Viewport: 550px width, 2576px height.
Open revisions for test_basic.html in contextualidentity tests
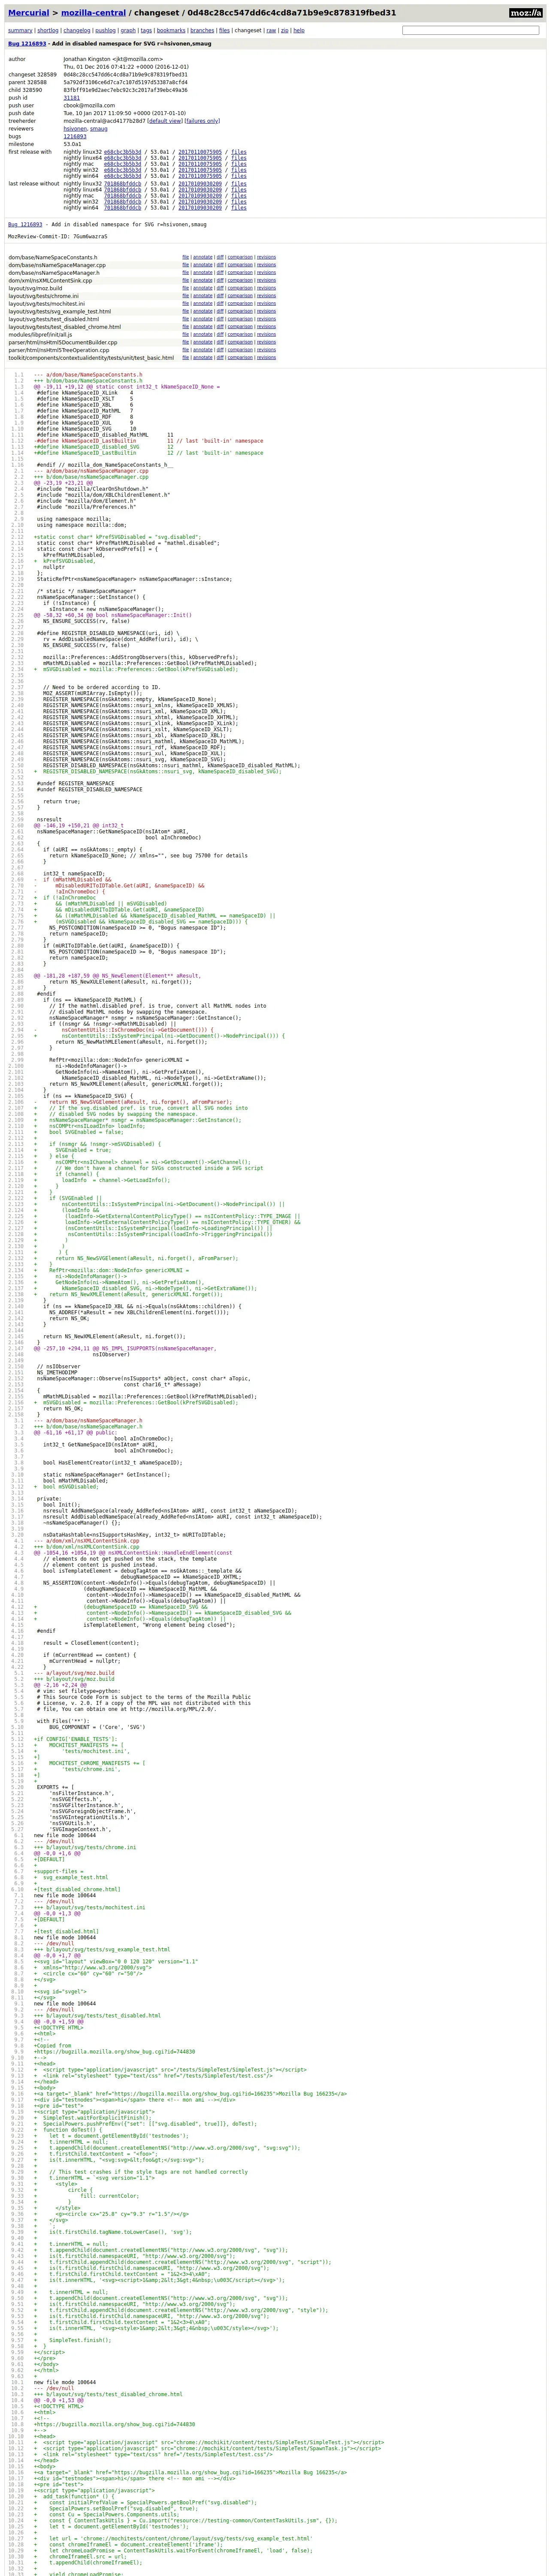click(266, 358)
